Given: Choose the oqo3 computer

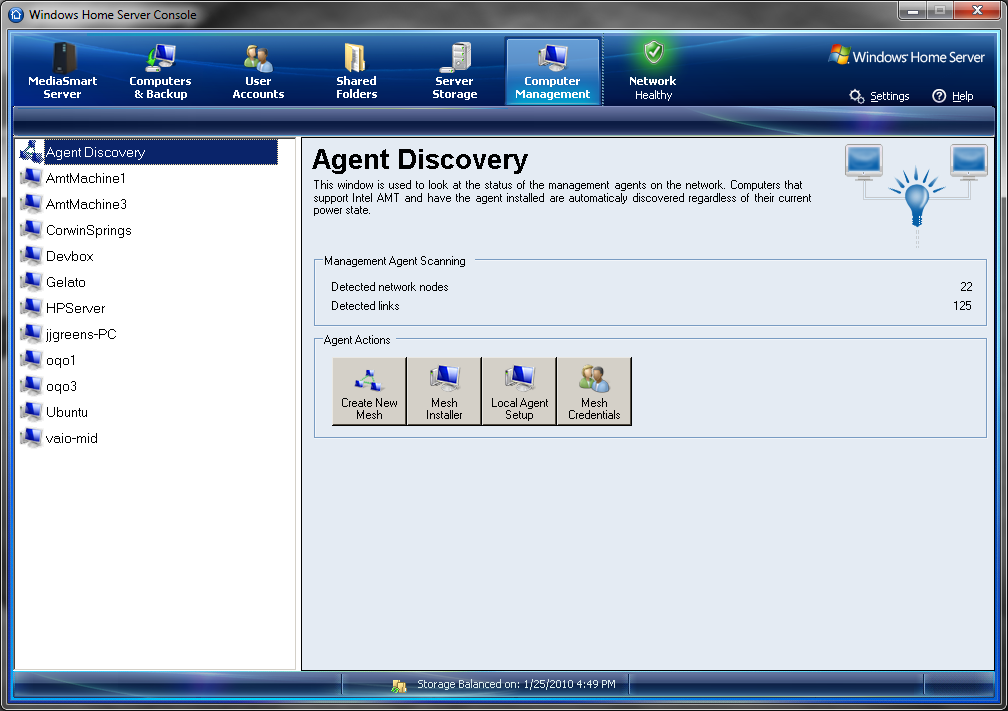Looking at the screenshot, I should [61, 386].
